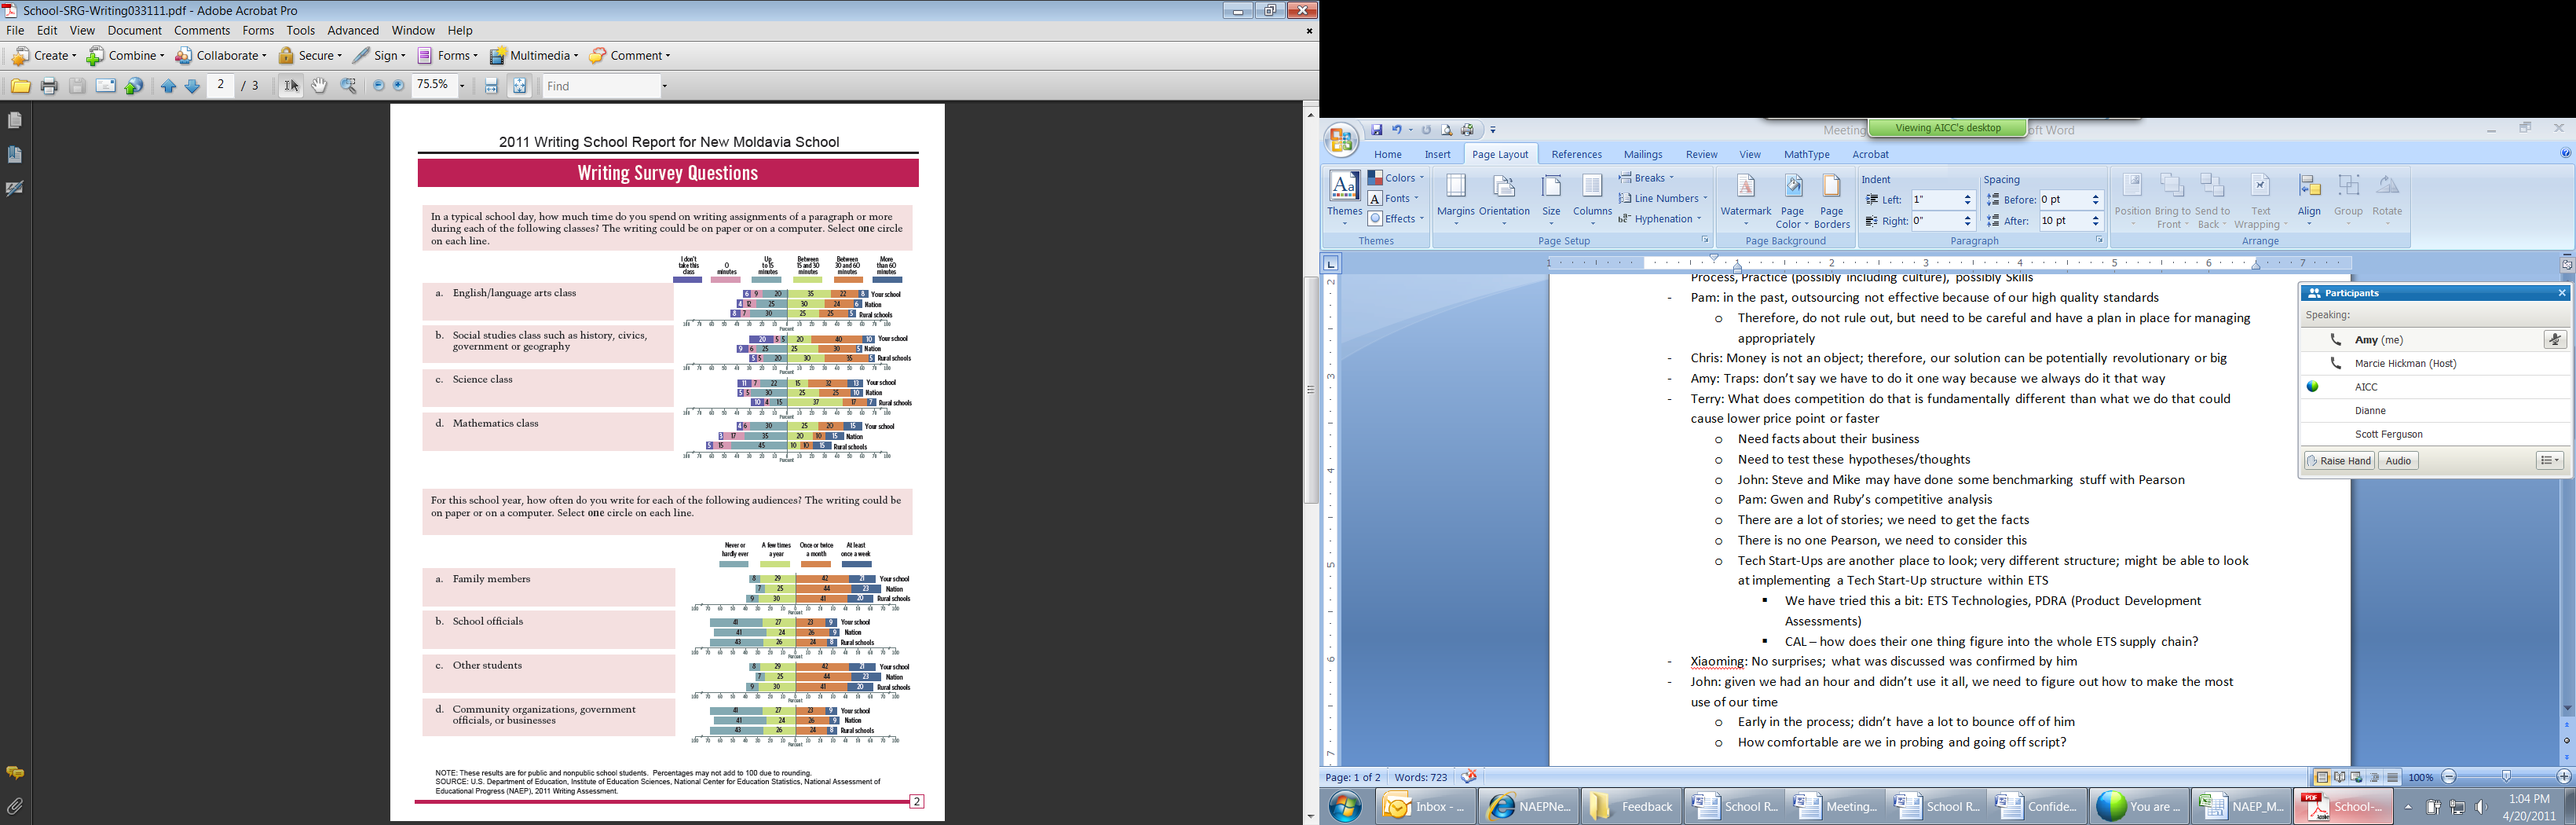The width and height of the screenshot is (2576, 825).
Task: Email the PDF using the envelope icon
Action: [x=106, y=86]
